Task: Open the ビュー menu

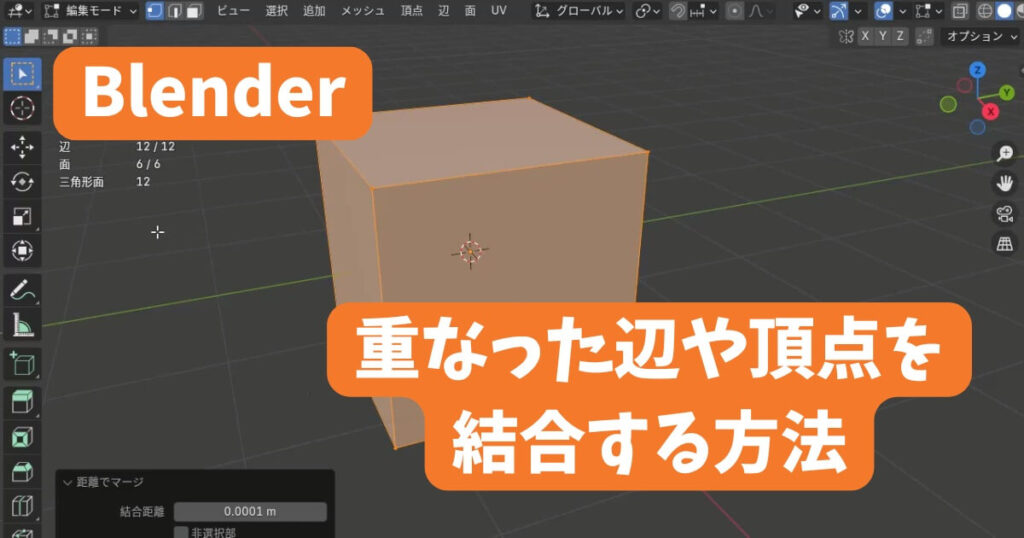Action: (233, 10)
